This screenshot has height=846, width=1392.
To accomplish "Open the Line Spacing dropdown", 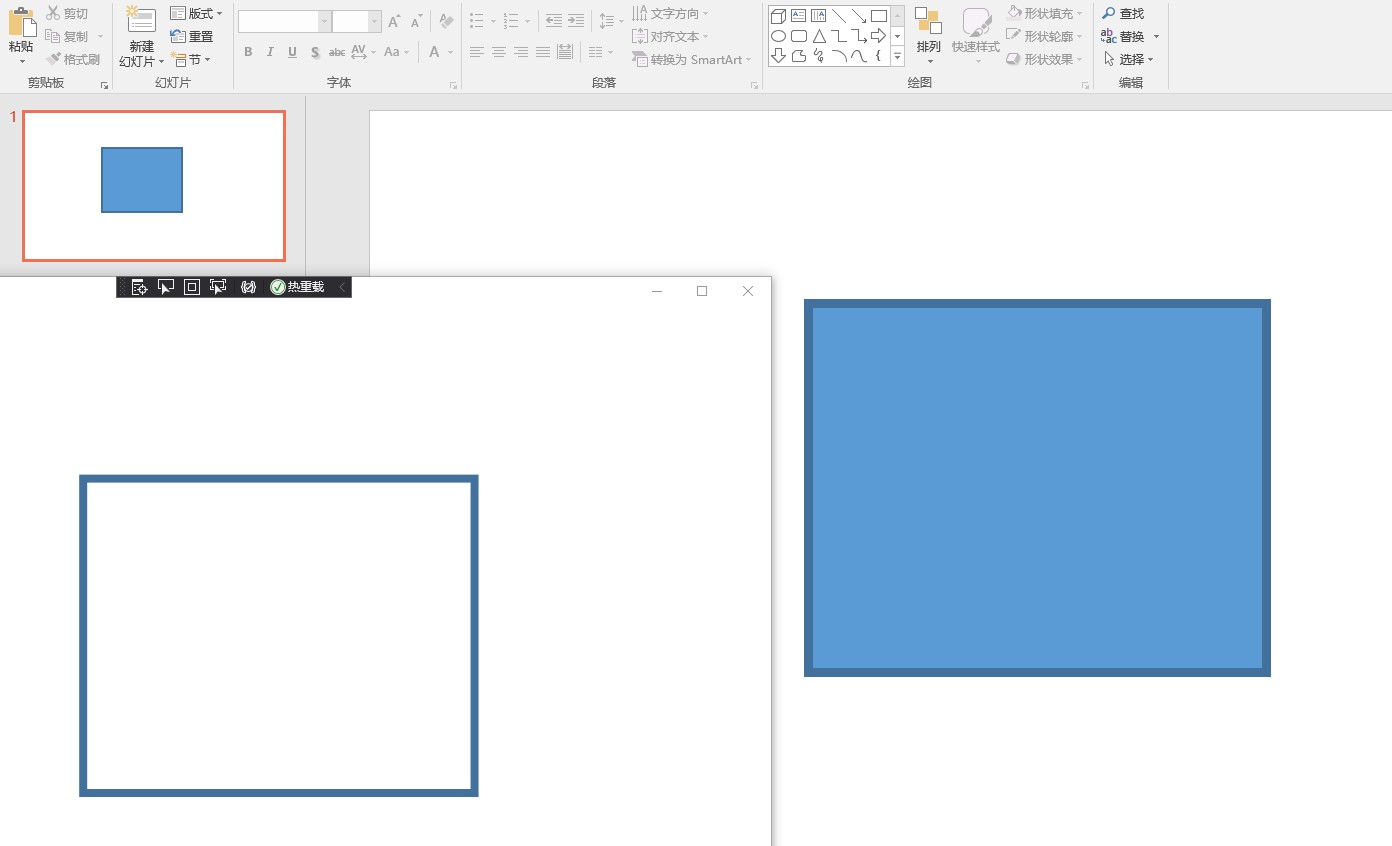I will [610, 21].
